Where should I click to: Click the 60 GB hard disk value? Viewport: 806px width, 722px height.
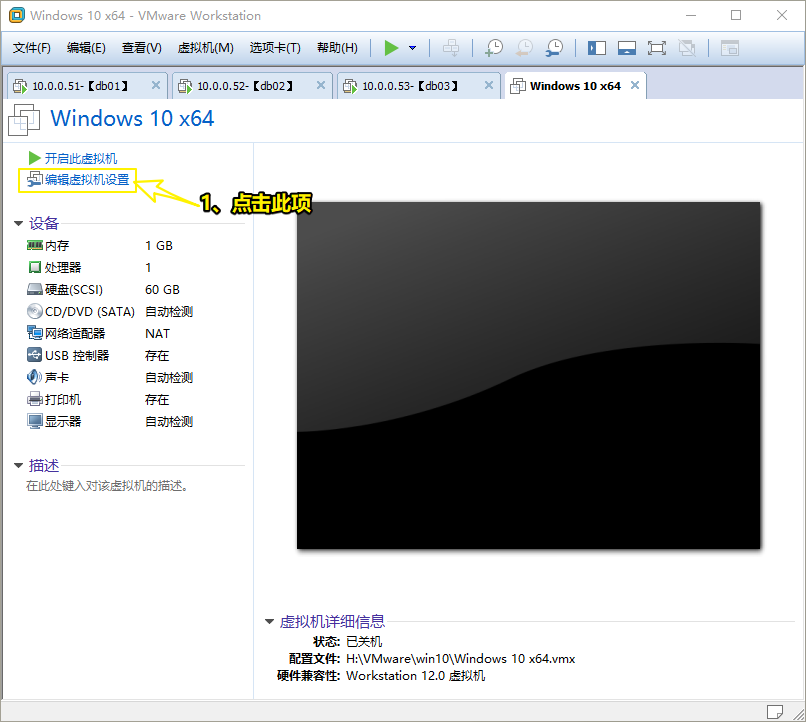162,290
